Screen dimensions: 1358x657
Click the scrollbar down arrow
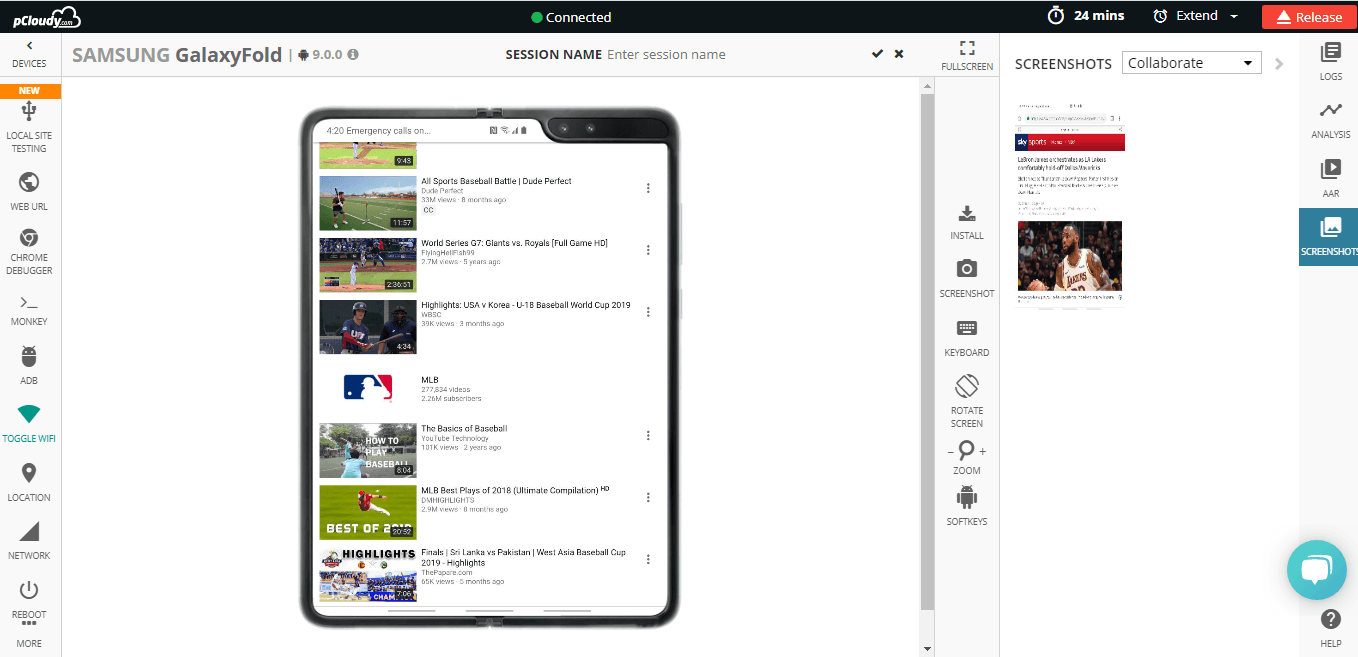click(927, 649)
